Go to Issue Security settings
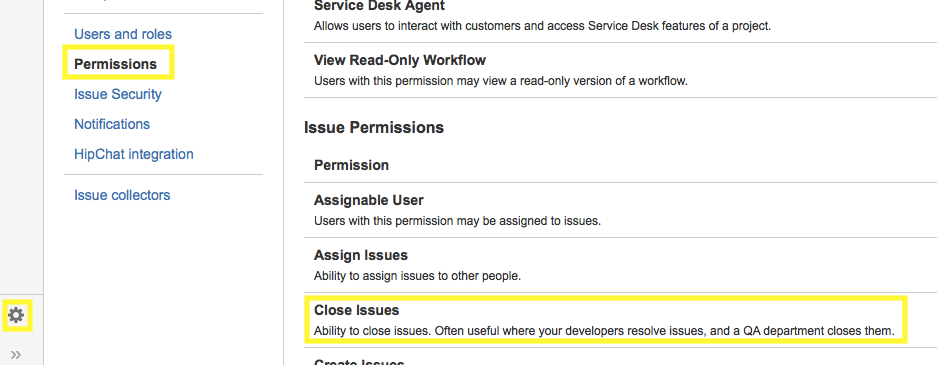The height and width of the screenshot is (365, 937). (x=118, y=94)
